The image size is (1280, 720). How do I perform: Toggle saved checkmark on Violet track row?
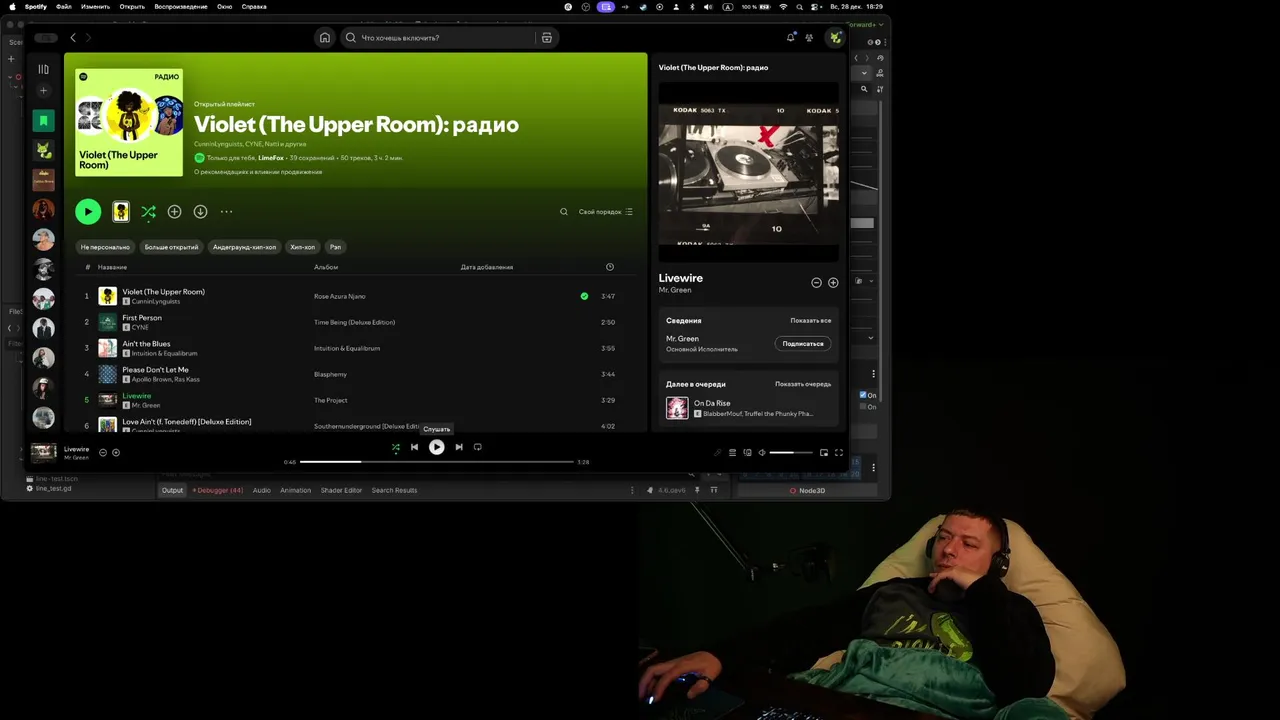pyautogui.click(x=584, y=296)
